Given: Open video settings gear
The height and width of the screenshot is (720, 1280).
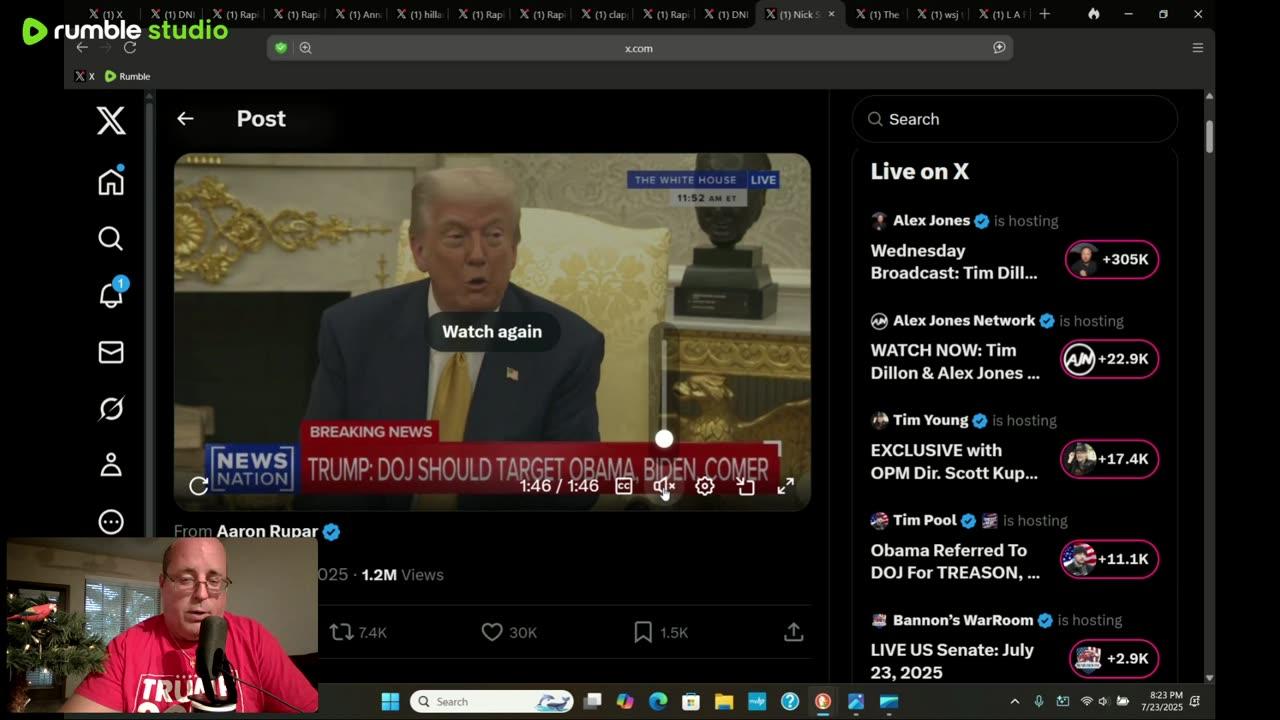Looking at the screenshot, I should (x=705, y=486).
